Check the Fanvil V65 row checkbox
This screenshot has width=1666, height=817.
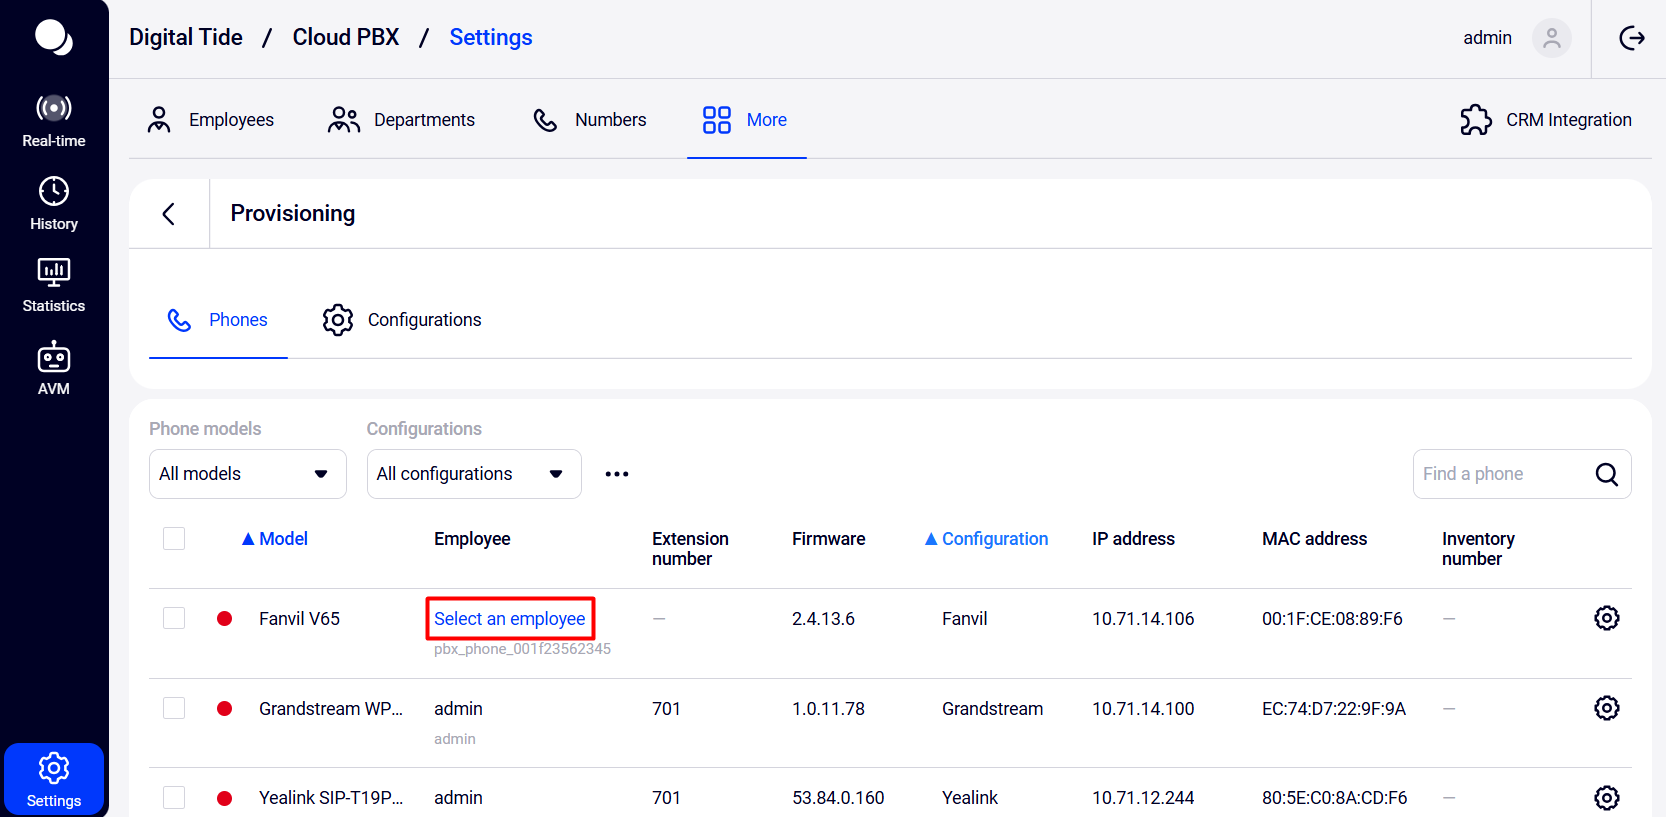click(174, 618)
